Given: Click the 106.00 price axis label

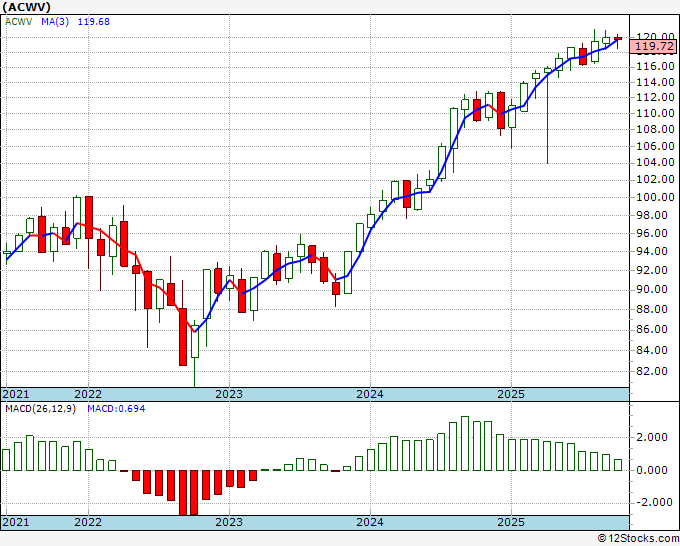Looking at the screenshot, I should [655, 146].
